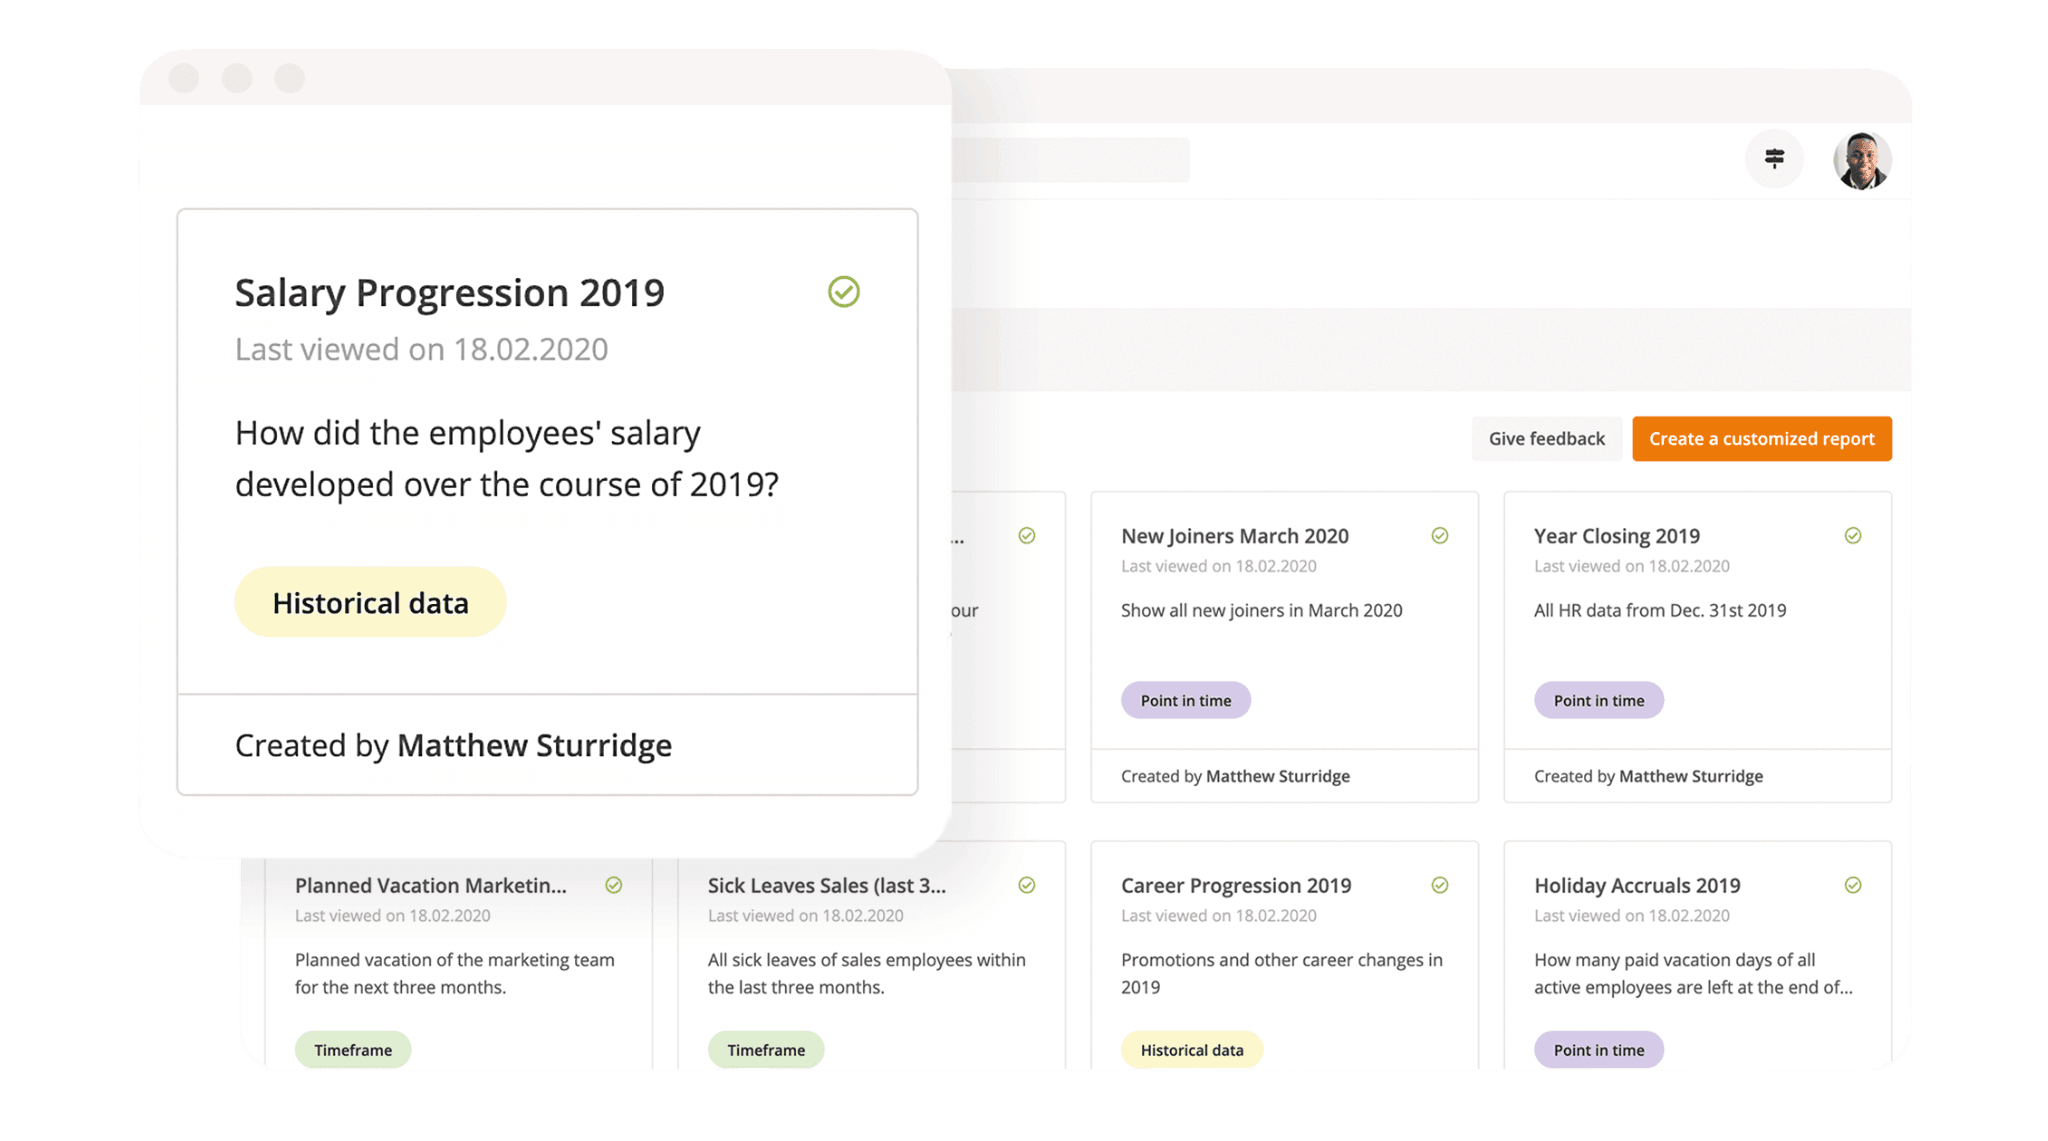Screen dimensions: 2048x1141
Task: Click New Joiners March 2020 checkmark icon
Action: click(x=1439, y=536)
